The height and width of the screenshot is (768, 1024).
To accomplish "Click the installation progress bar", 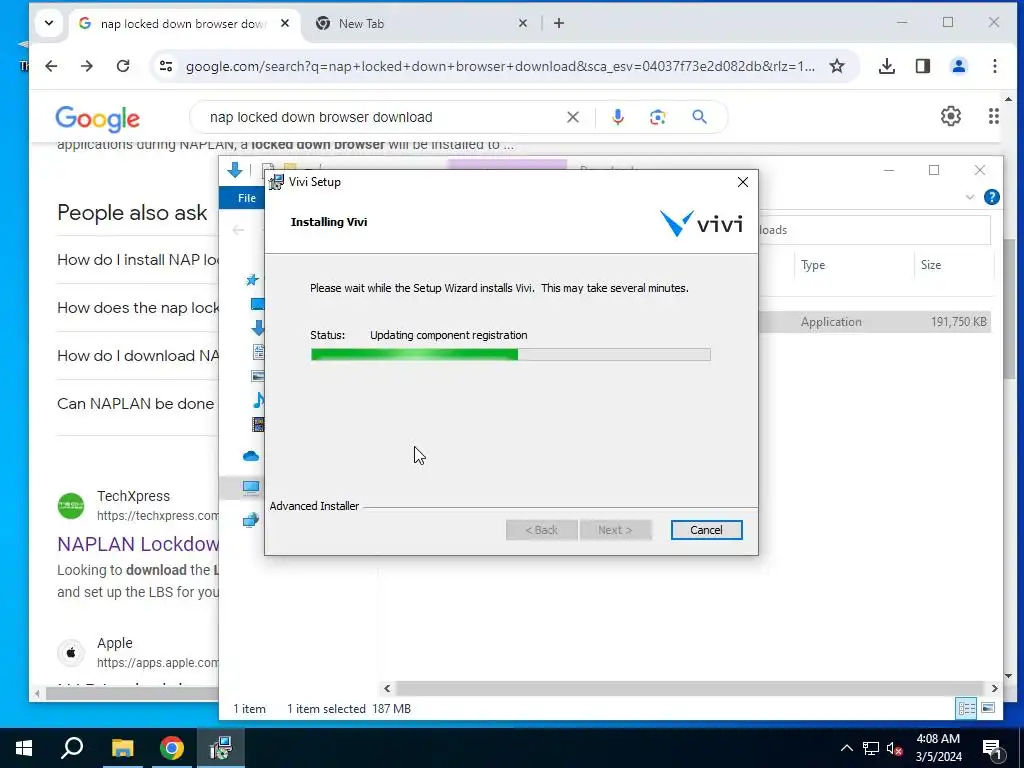I will coord(511,355).
